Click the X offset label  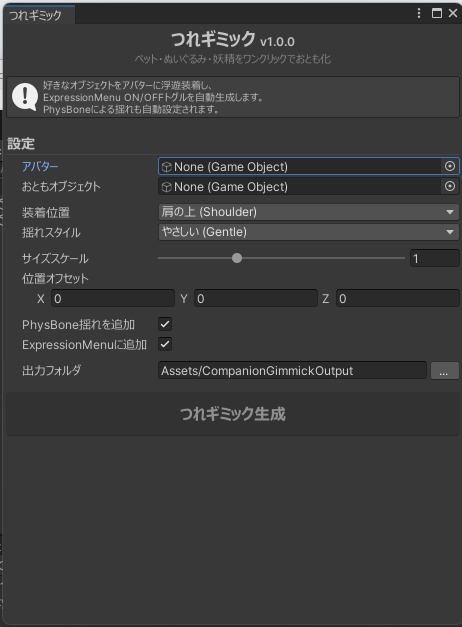[x=41, y=299]
